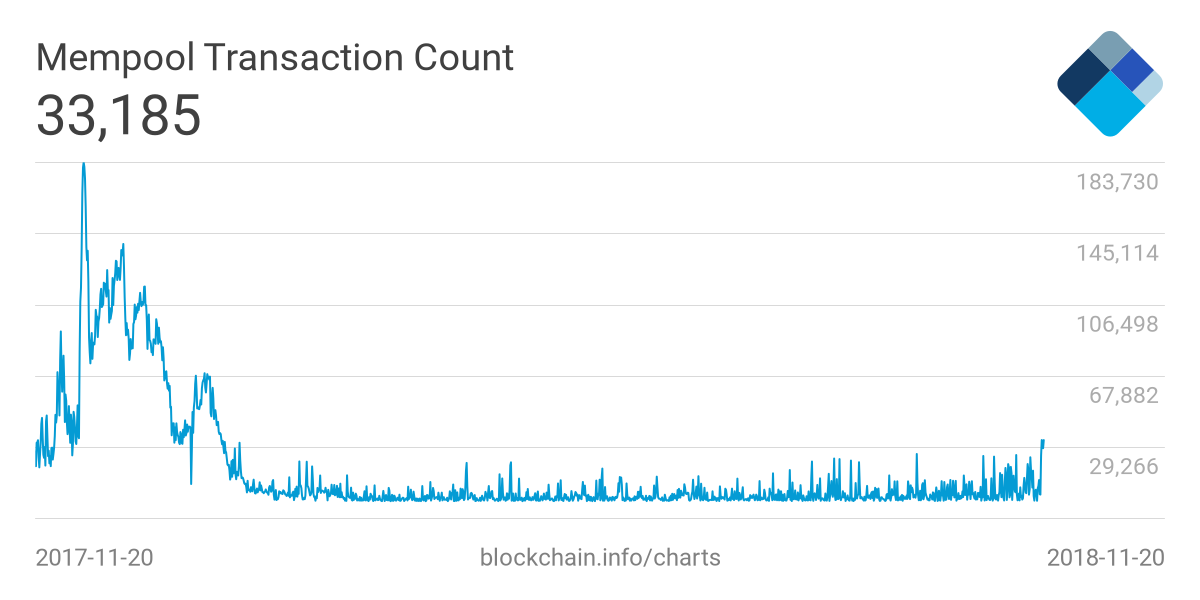Viewport: 1200px width, 600px height.
Task: Click the royal blue segment of the logo
Action: click(x=1132, y=69)
